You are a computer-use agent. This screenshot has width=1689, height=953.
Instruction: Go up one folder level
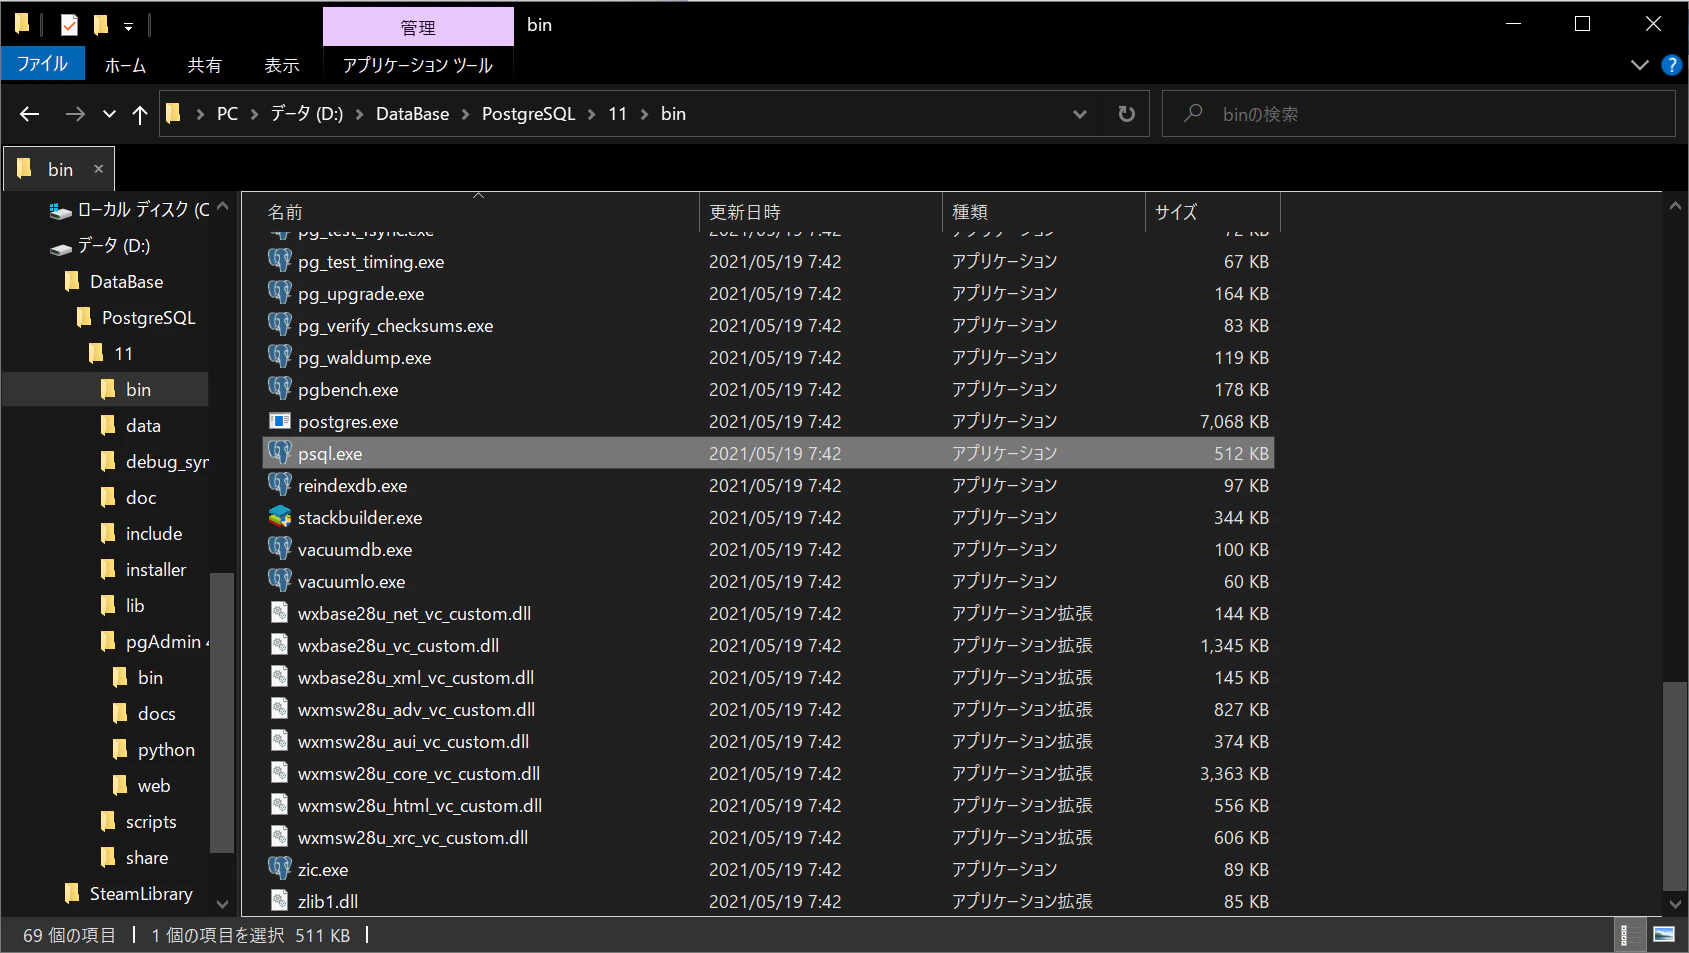[140, 114]
